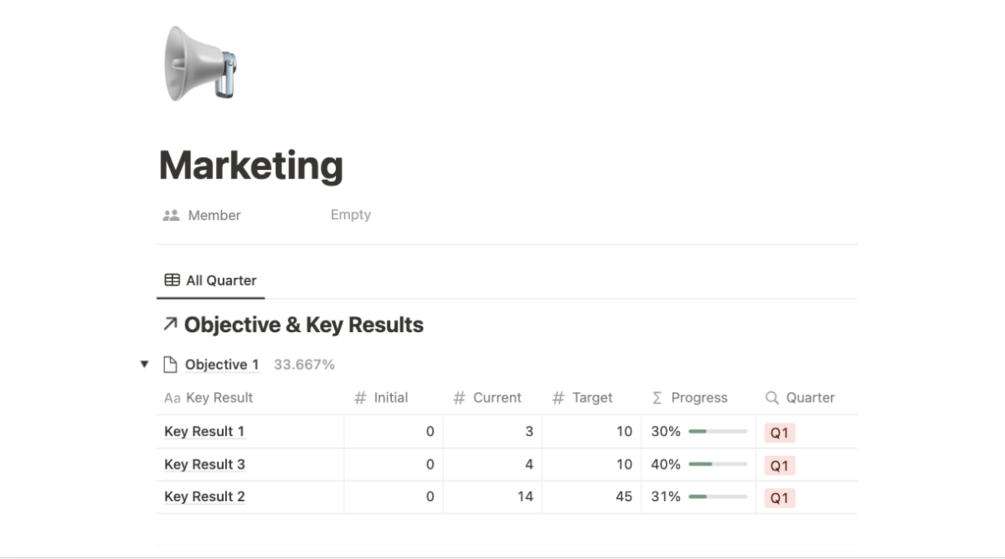This screenshot has width=1005, height=559.
Task: Click the Empty Member property field
Action: pos(351,215)
